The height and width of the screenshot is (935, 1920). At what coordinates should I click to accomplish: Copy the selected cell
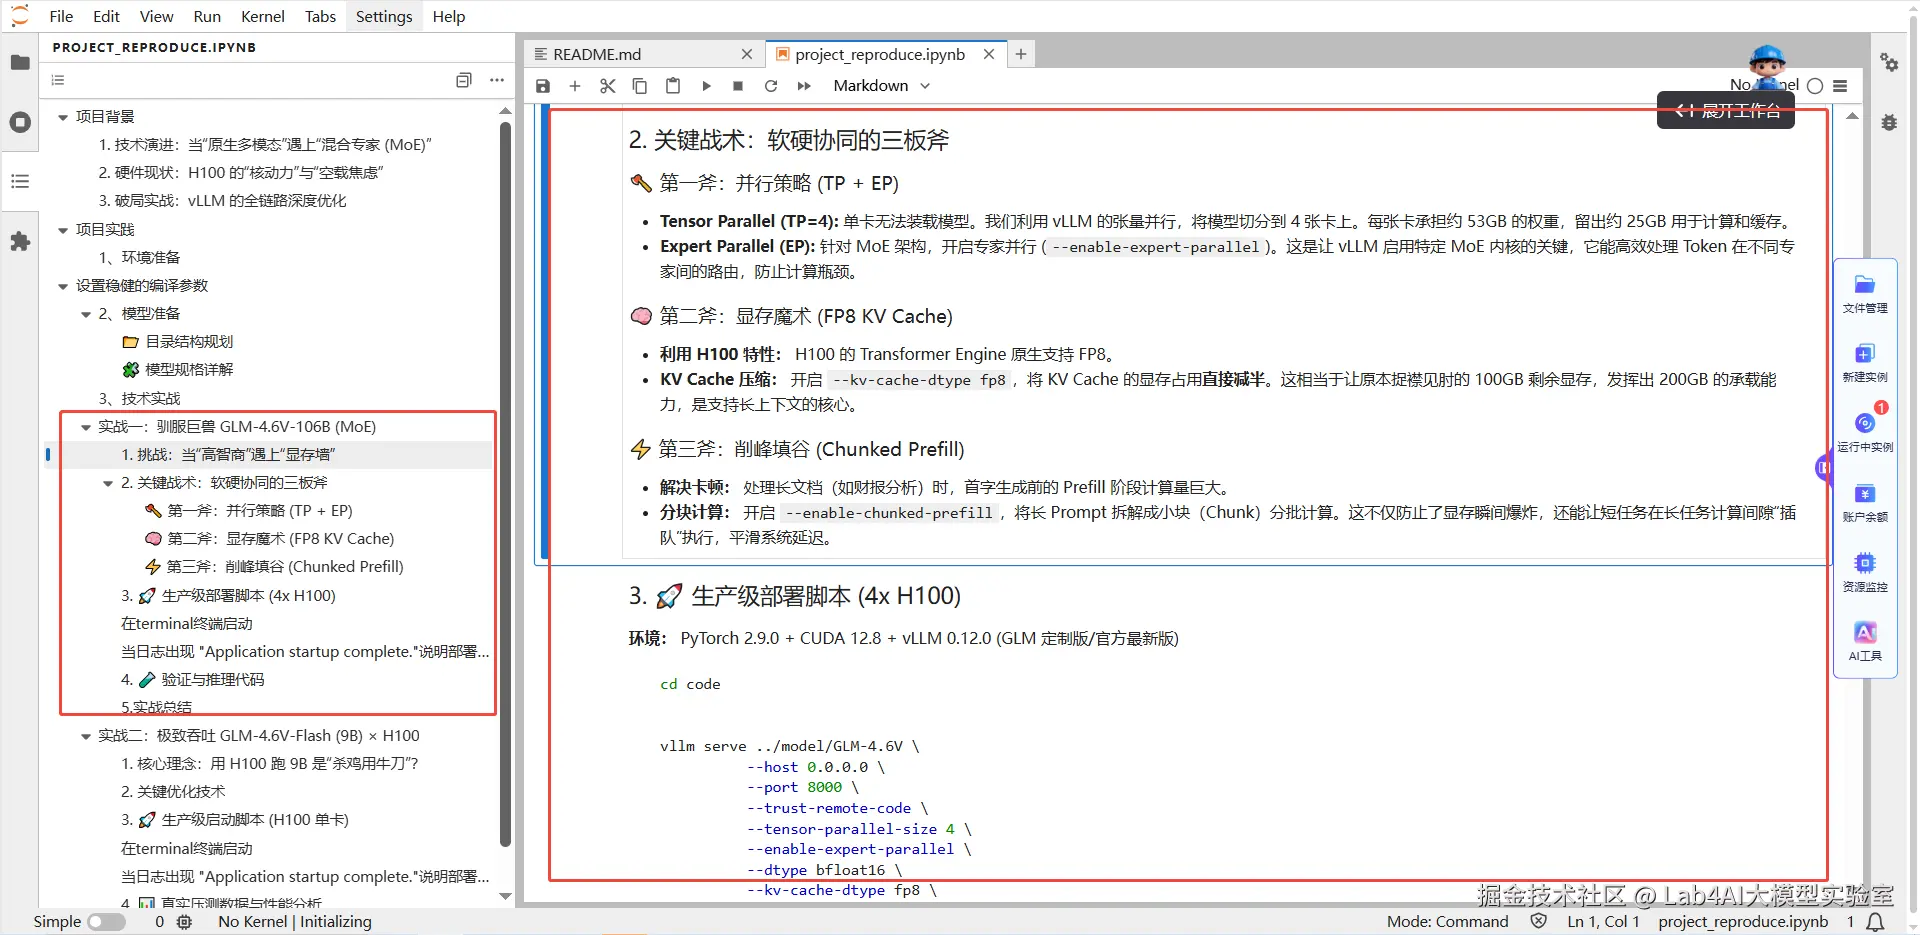point(640,86)
